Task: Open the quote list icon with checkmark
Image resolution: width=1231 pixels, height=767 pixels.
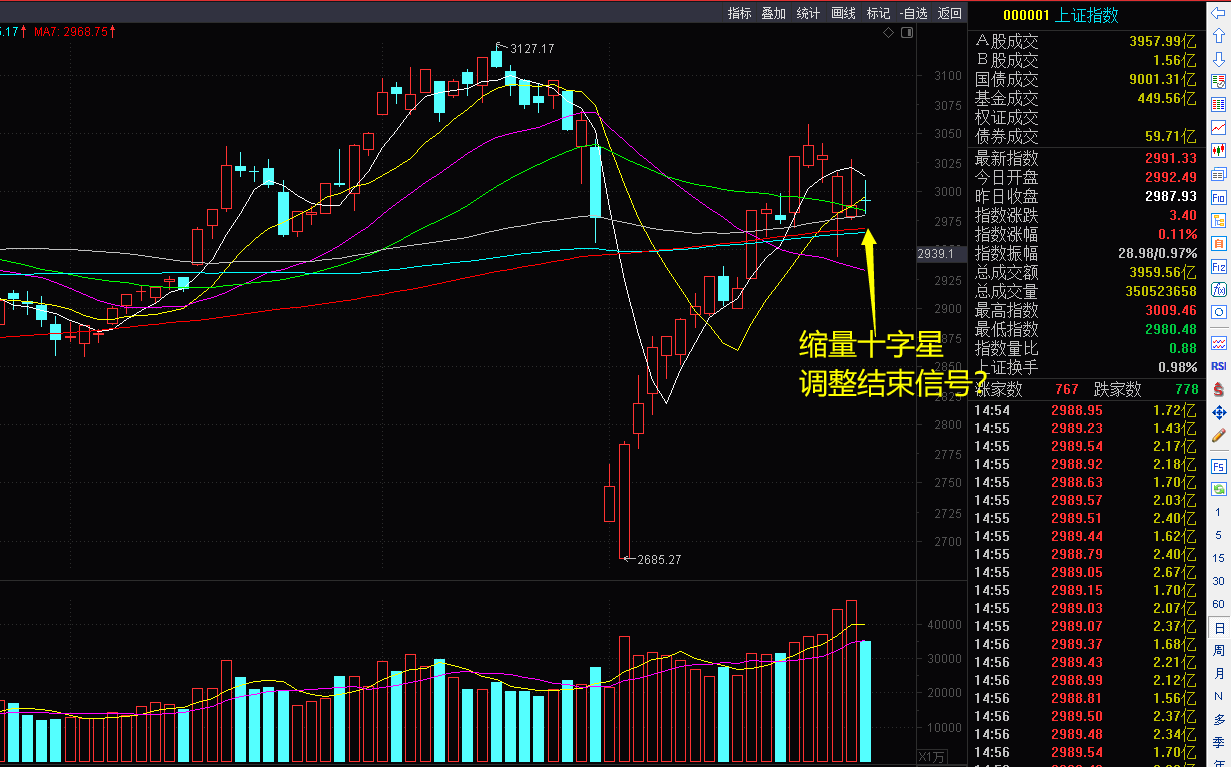Action: click(x=1218, y=81)
